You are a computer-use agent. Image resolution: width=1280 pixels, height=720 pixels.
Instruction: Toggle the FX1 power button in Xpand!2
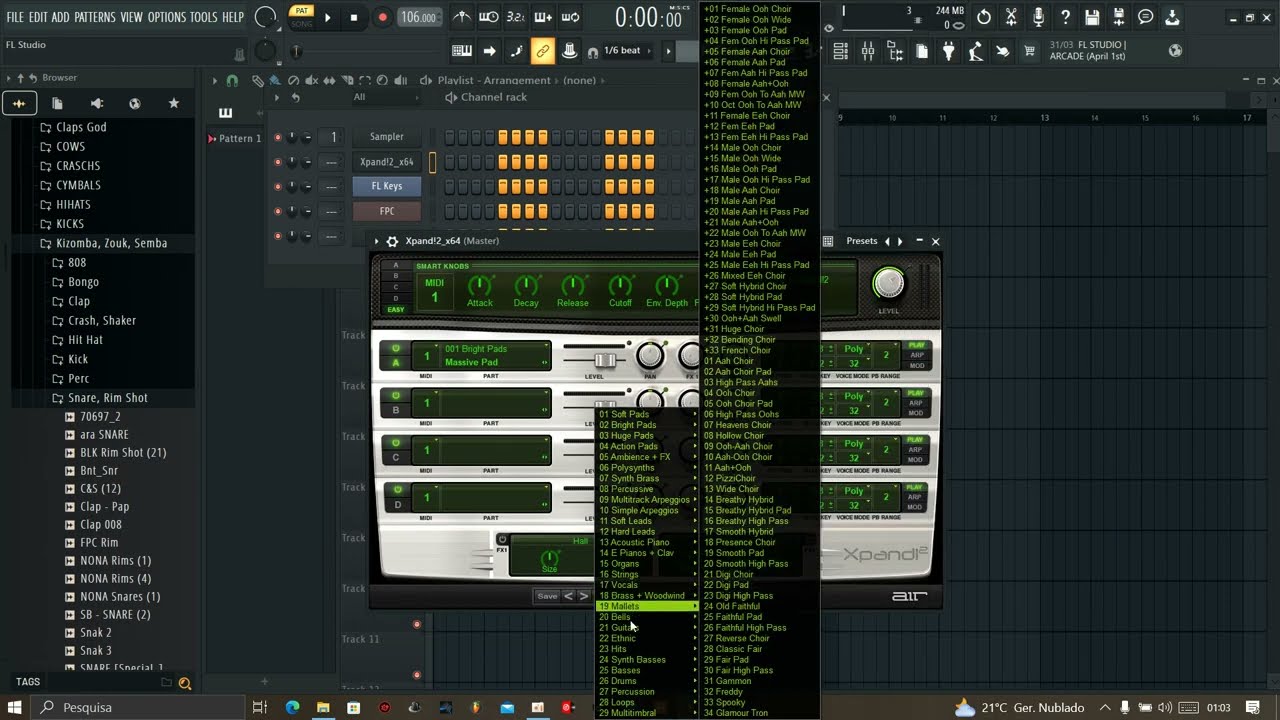pyautogui.click(x=502, y=539)
